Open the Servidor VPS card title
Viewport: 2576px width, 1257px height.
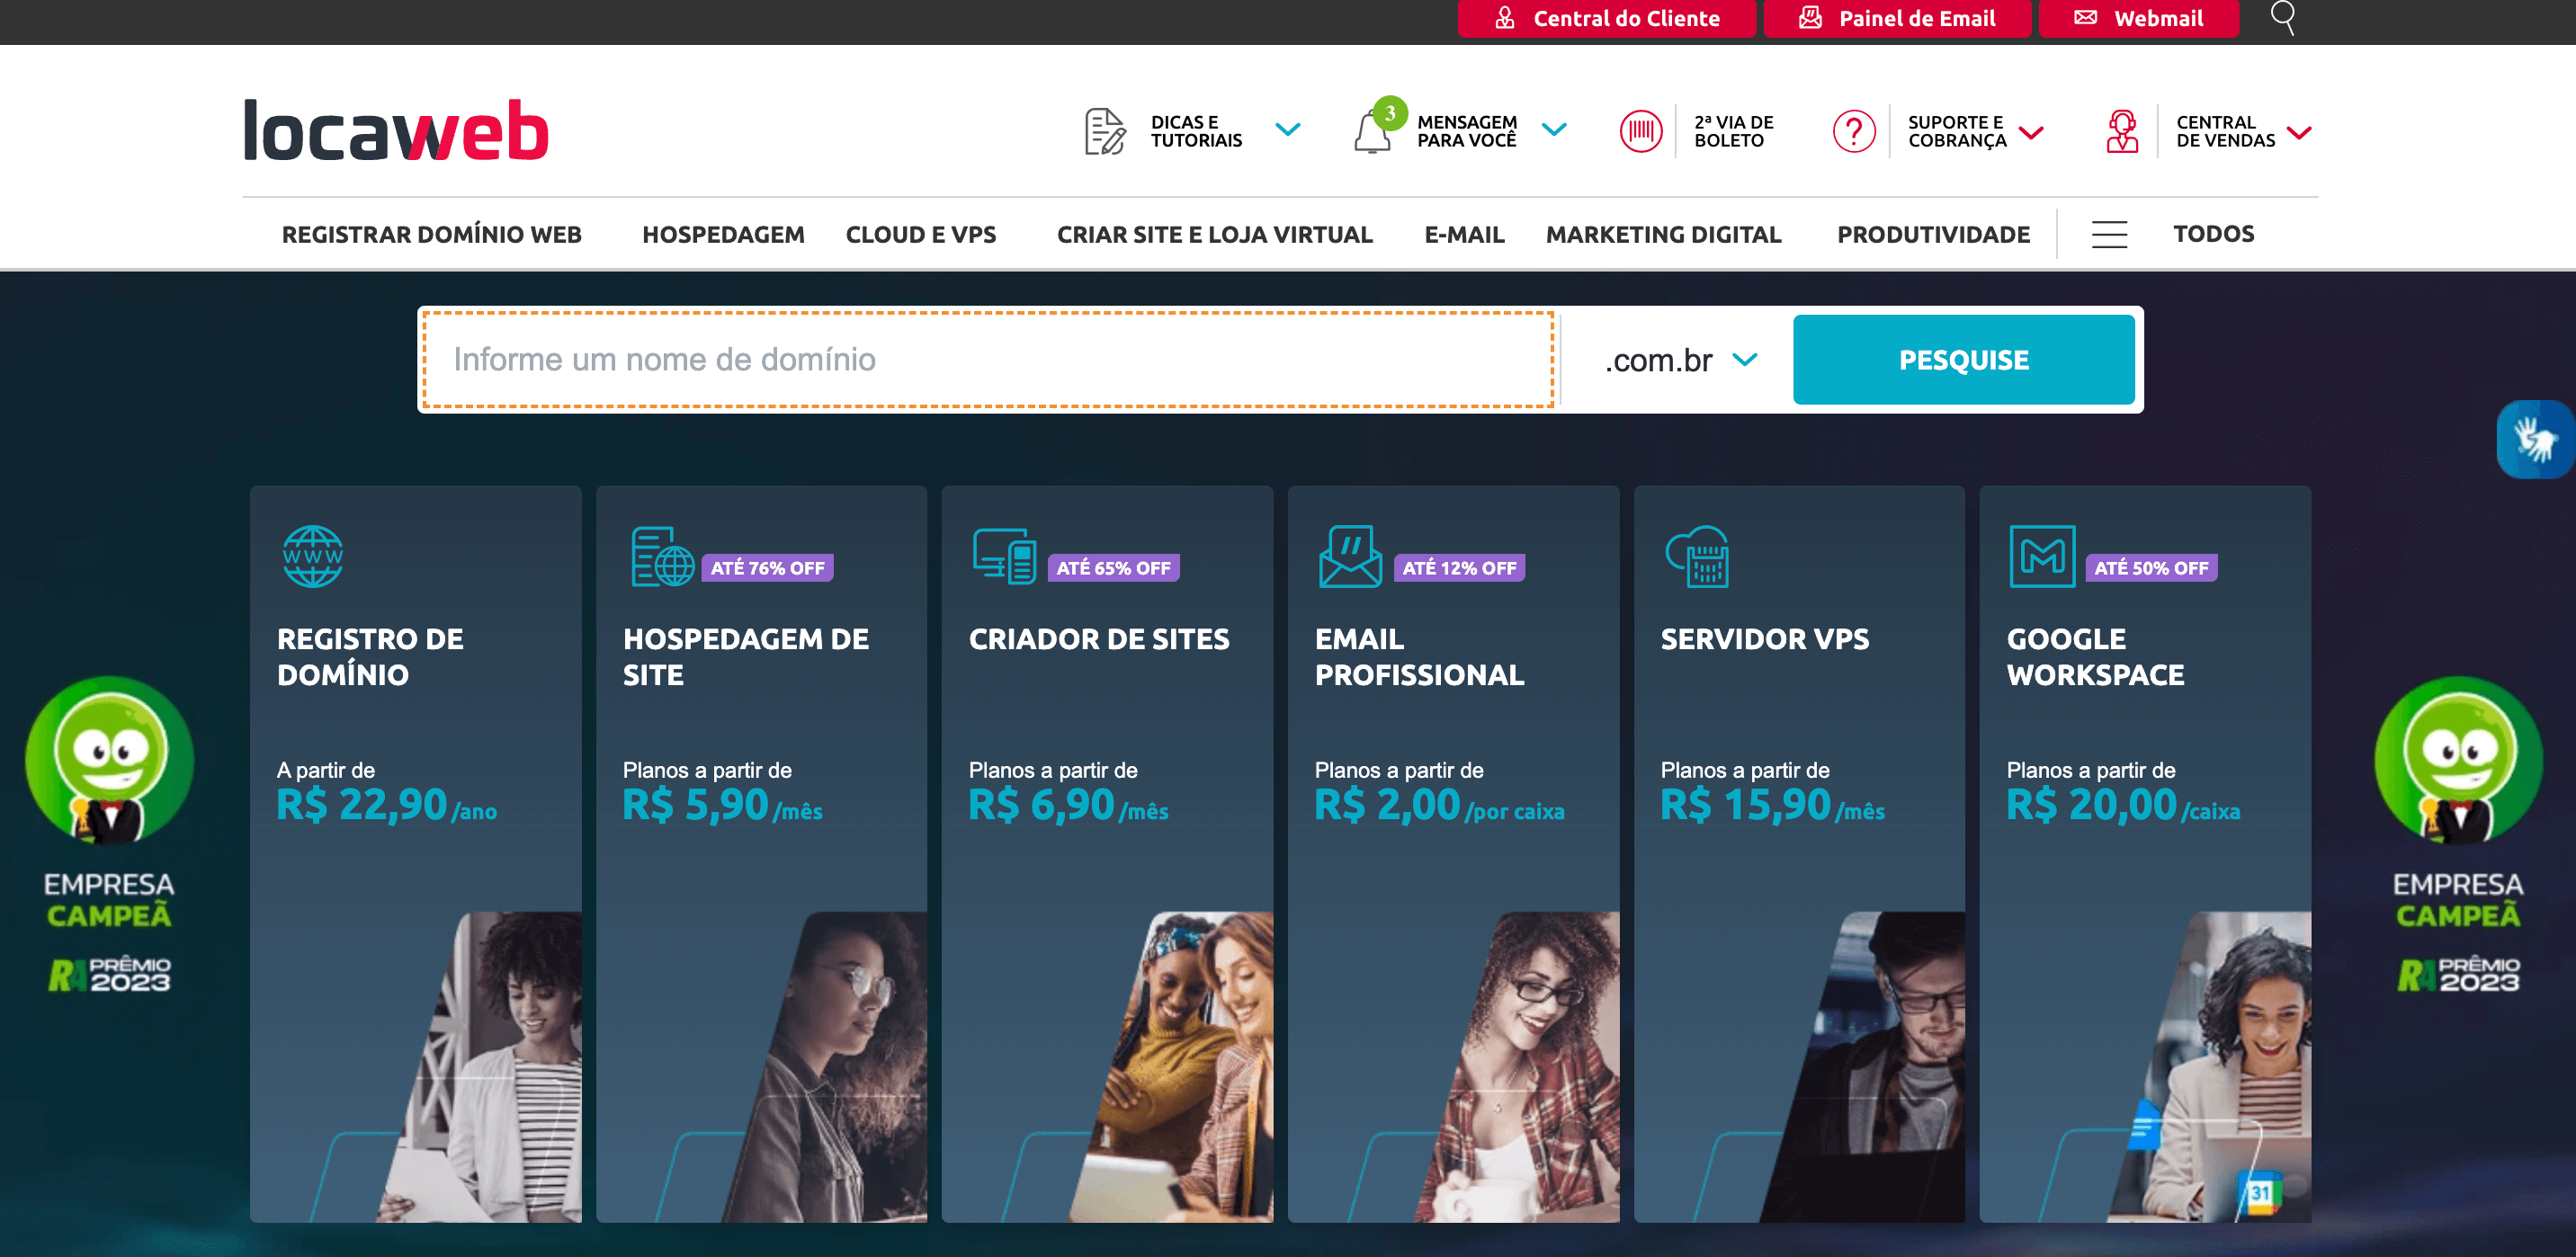(x=1765, y=639)
